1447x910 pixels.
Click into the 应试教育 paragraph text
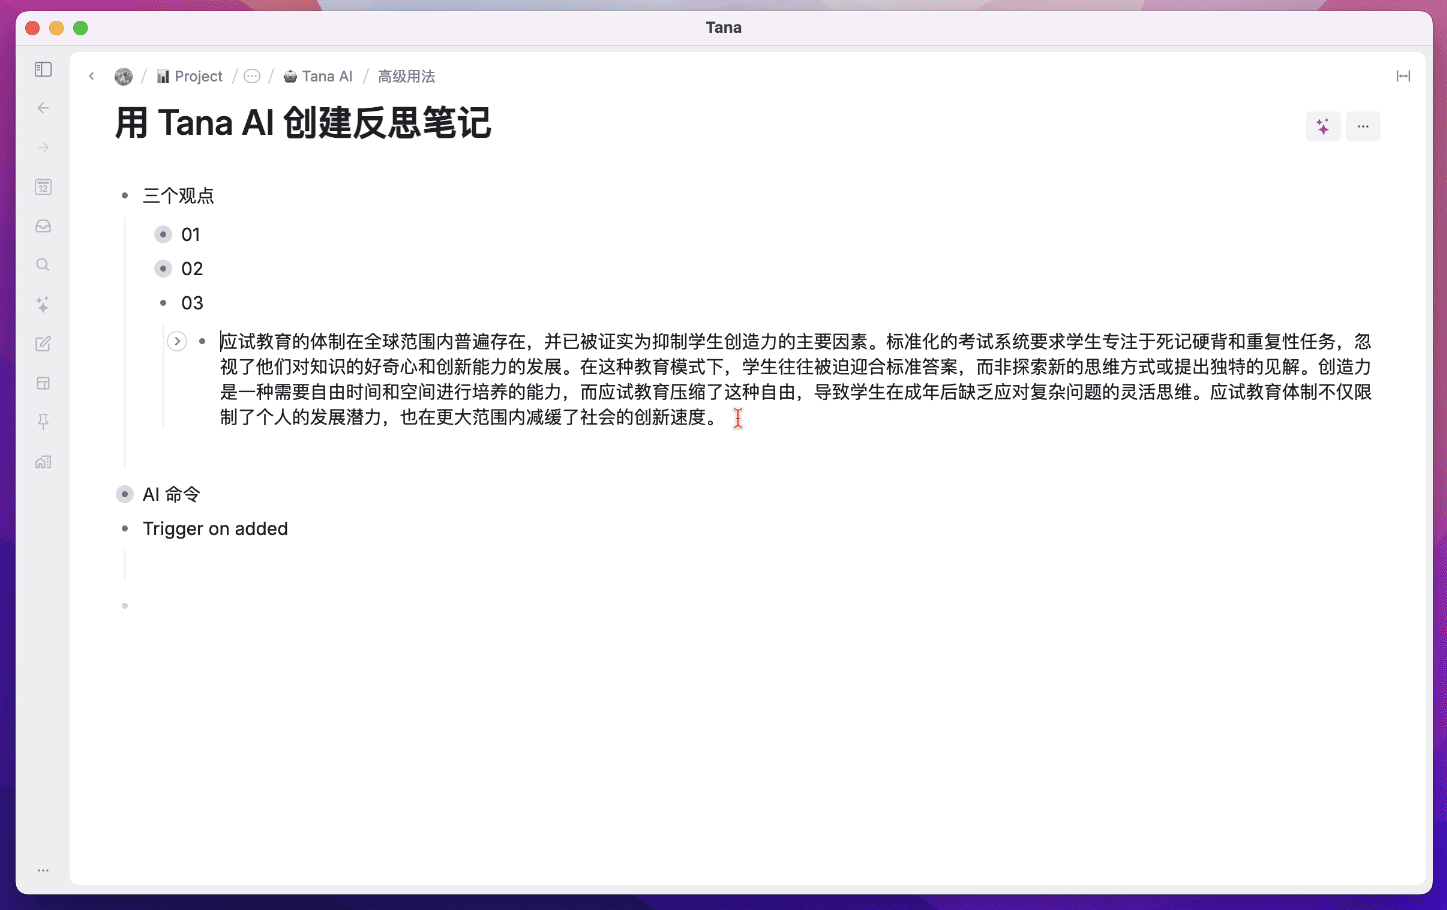click(796, 379)
